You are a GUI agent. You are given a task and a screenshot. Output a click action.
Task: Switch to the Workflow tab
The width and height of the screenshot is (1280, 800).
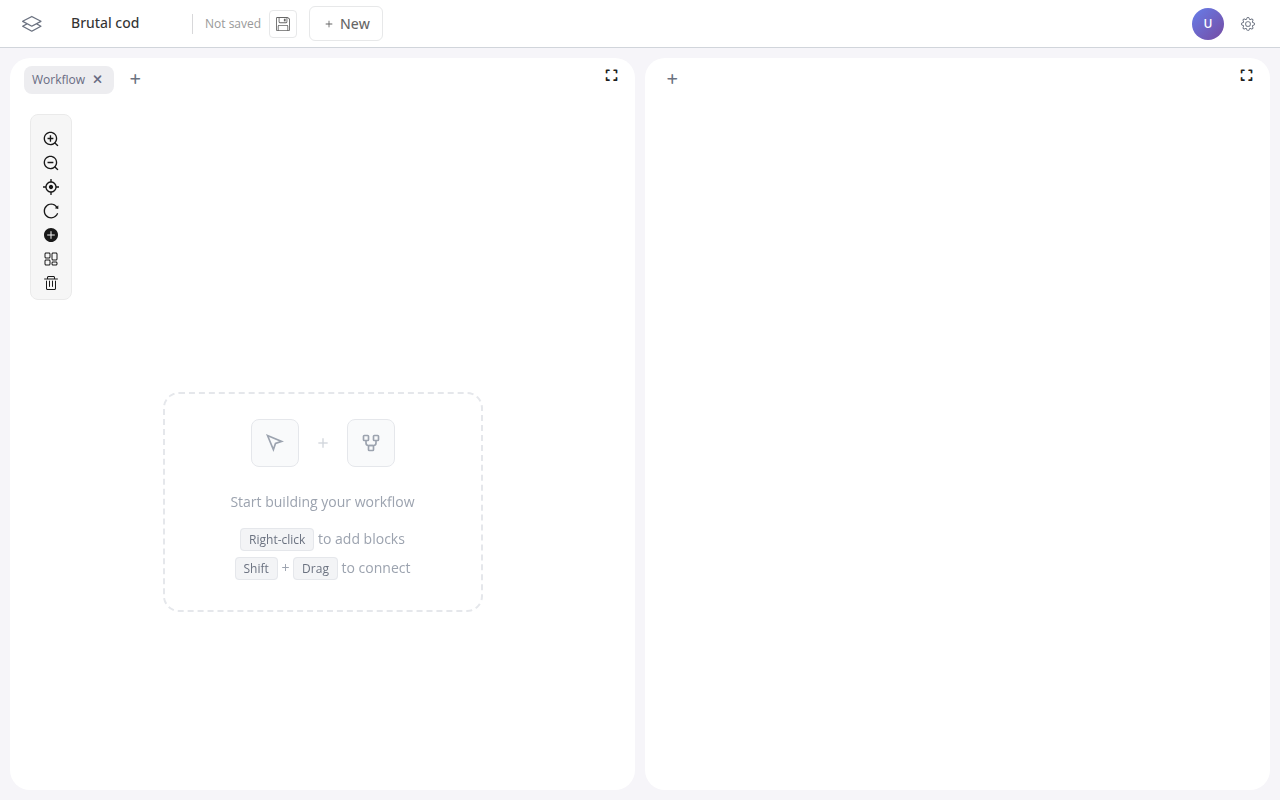(58, 79)
